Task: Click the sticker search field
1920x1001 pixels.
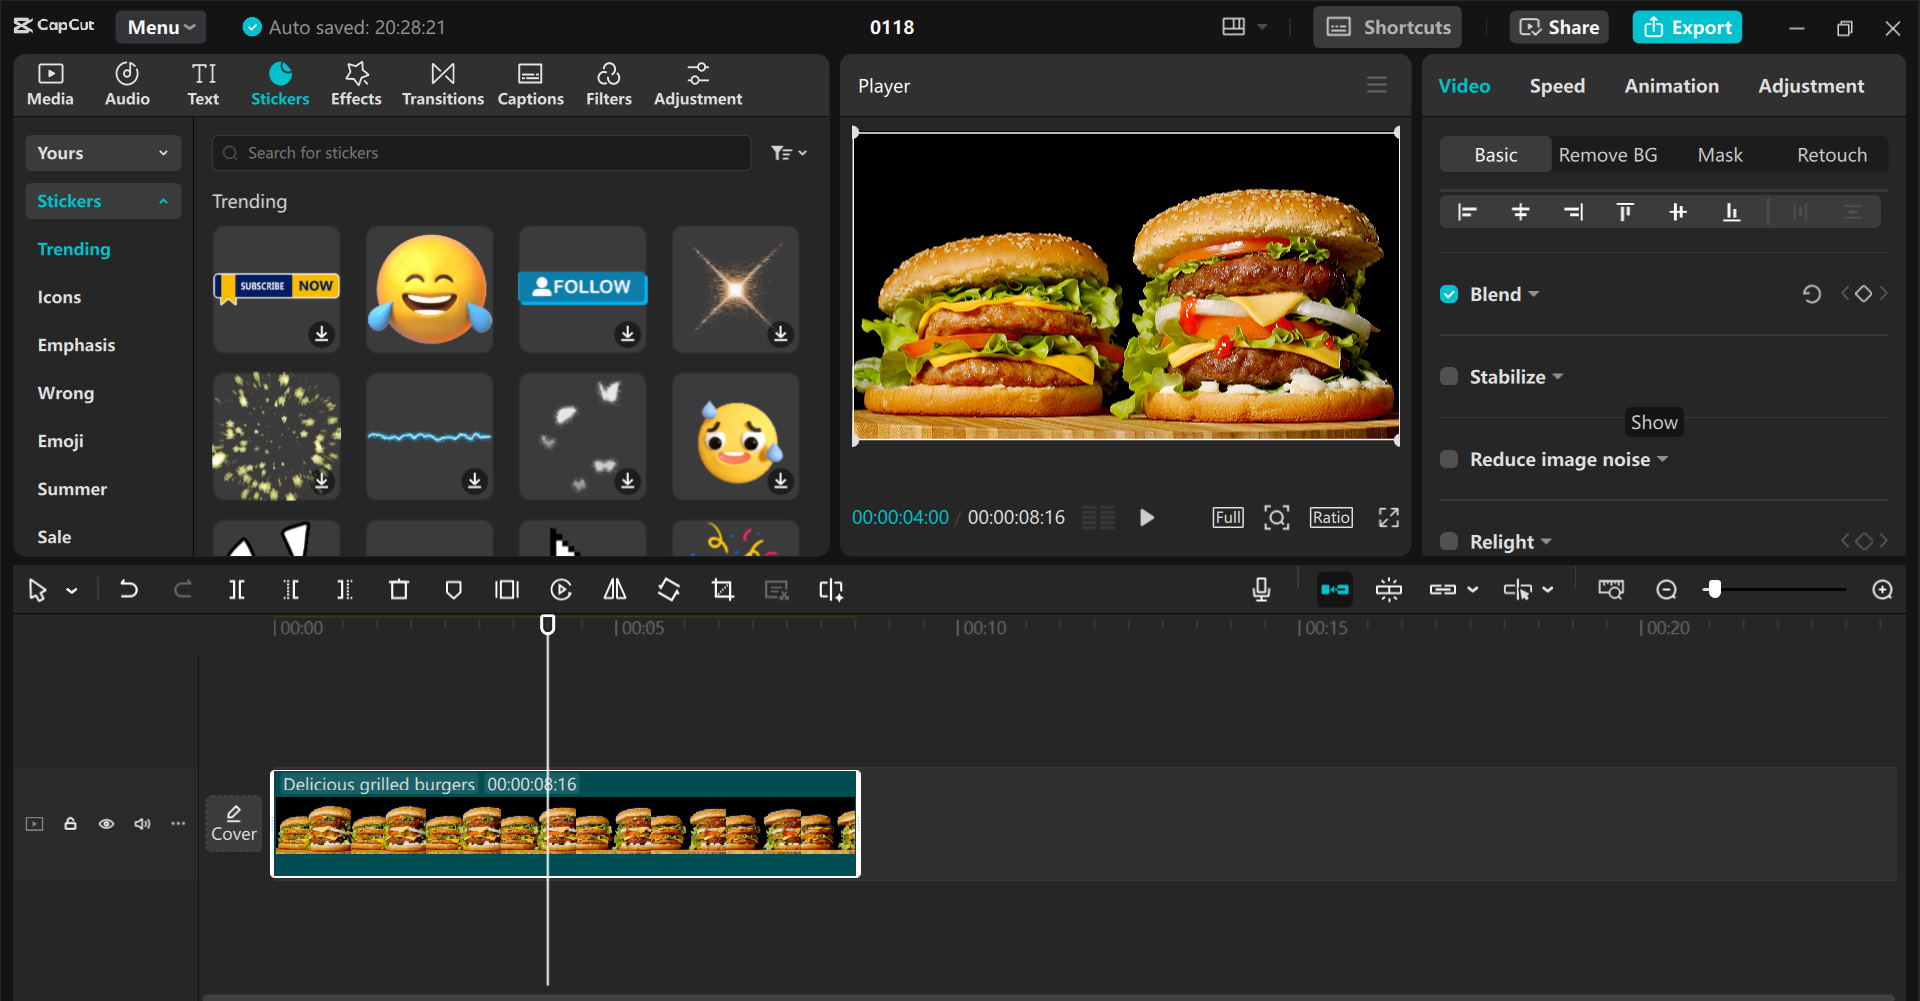Action: point(480,153)
